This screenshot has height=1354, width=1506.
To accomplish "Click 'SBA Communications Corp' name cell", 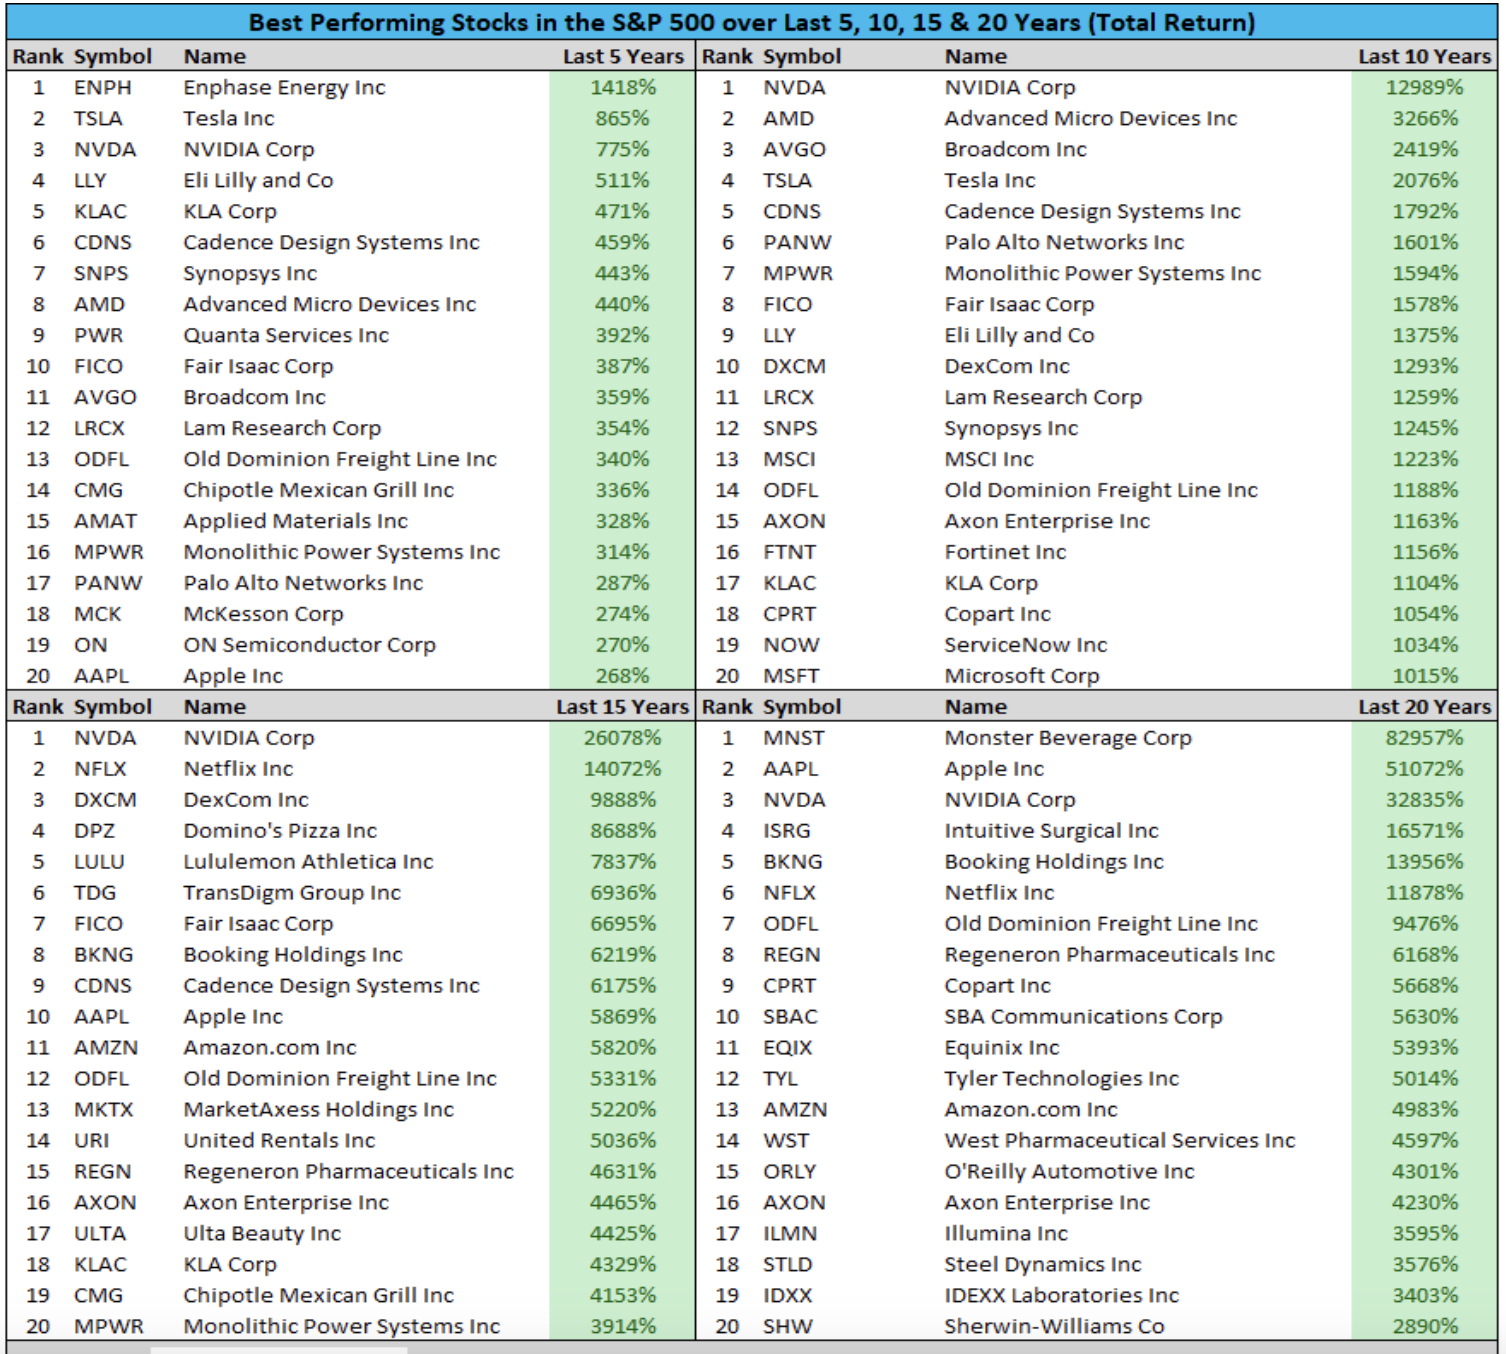I will (x=1083, y=1016).
